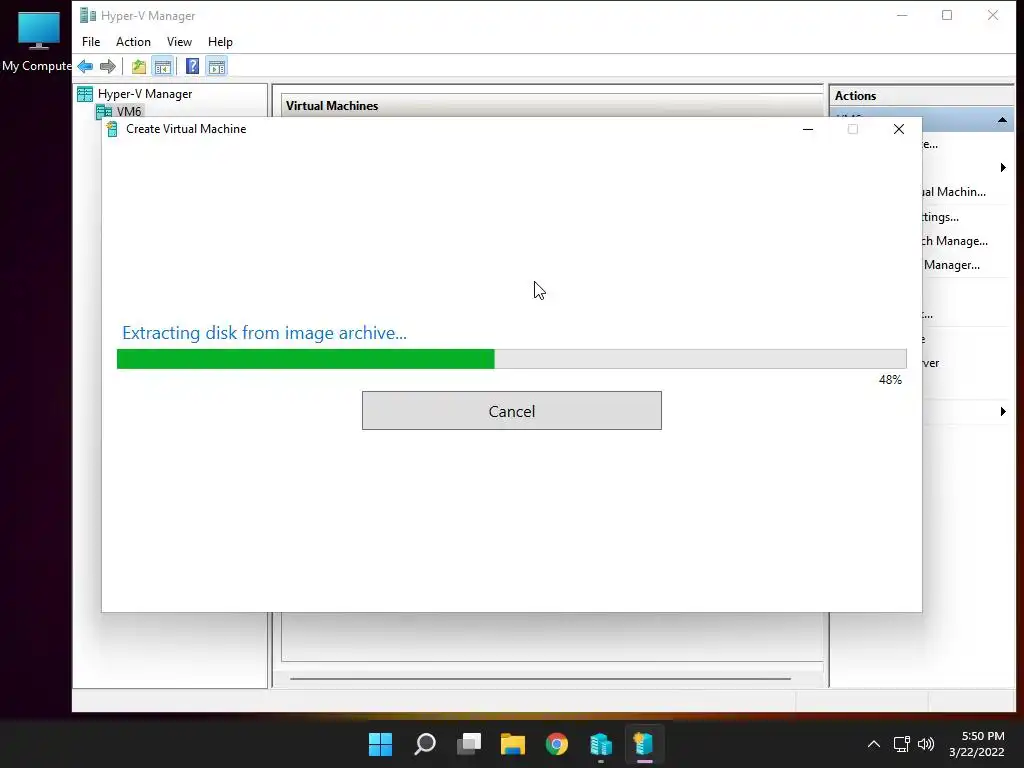Image resolution: width=1024 pixels, height=768 pixels.
Task: Open the ...ttings action in Actions pane
Action: 940,217
